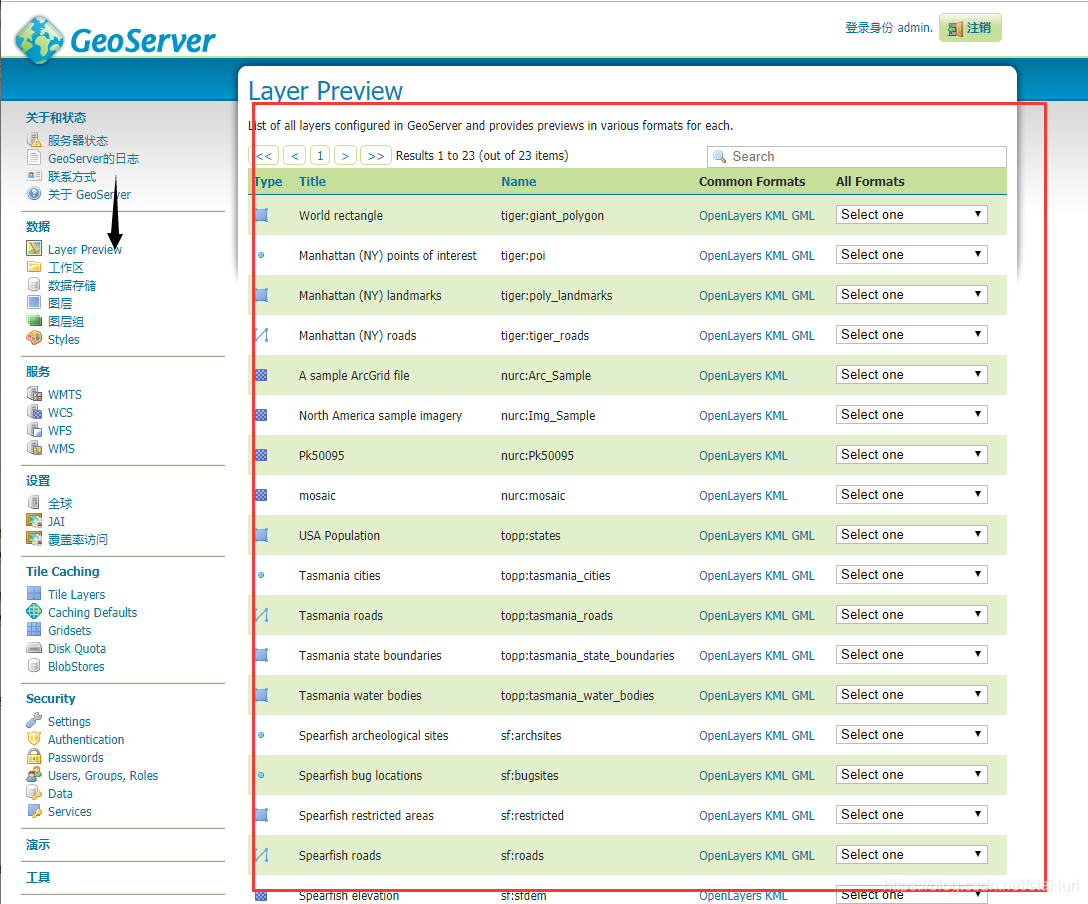Screen dimensions: 1088x904
Task: Click the Passwords padlock icon
Action: tap(34, 756)
